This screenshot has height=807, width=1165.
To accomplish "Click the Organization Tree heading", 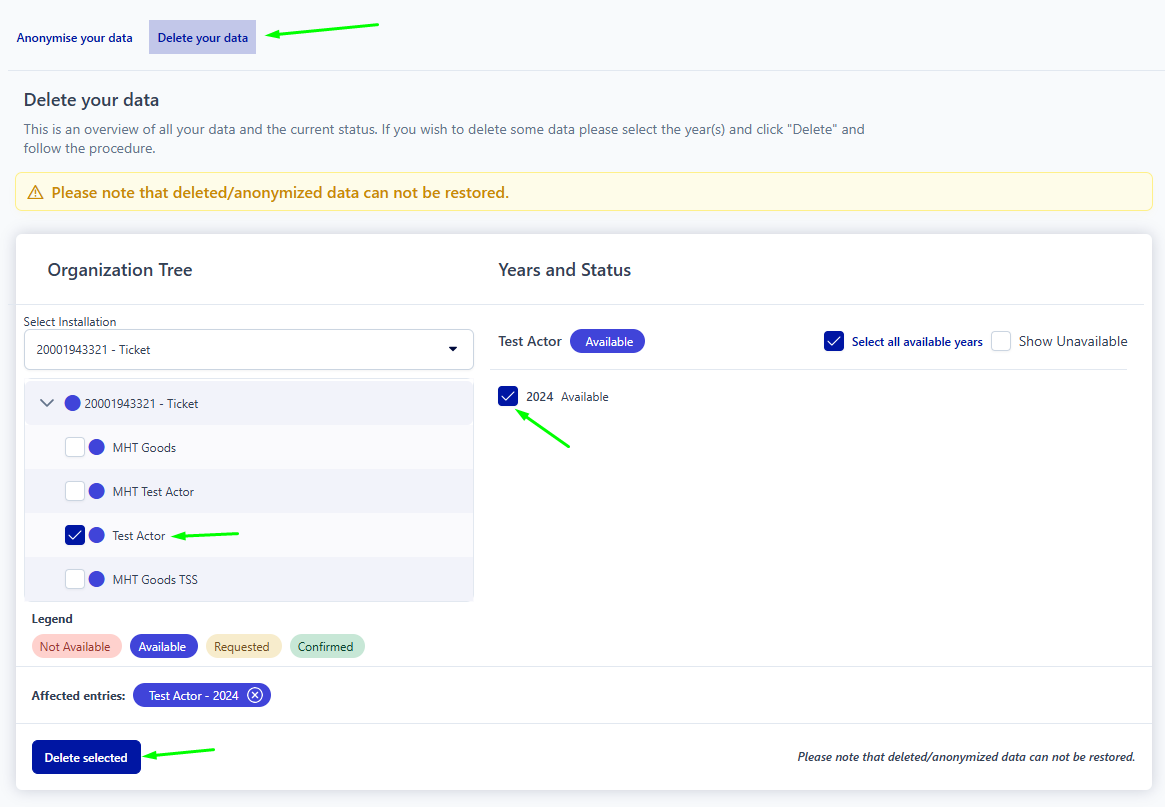I will (x=120, y=270).
